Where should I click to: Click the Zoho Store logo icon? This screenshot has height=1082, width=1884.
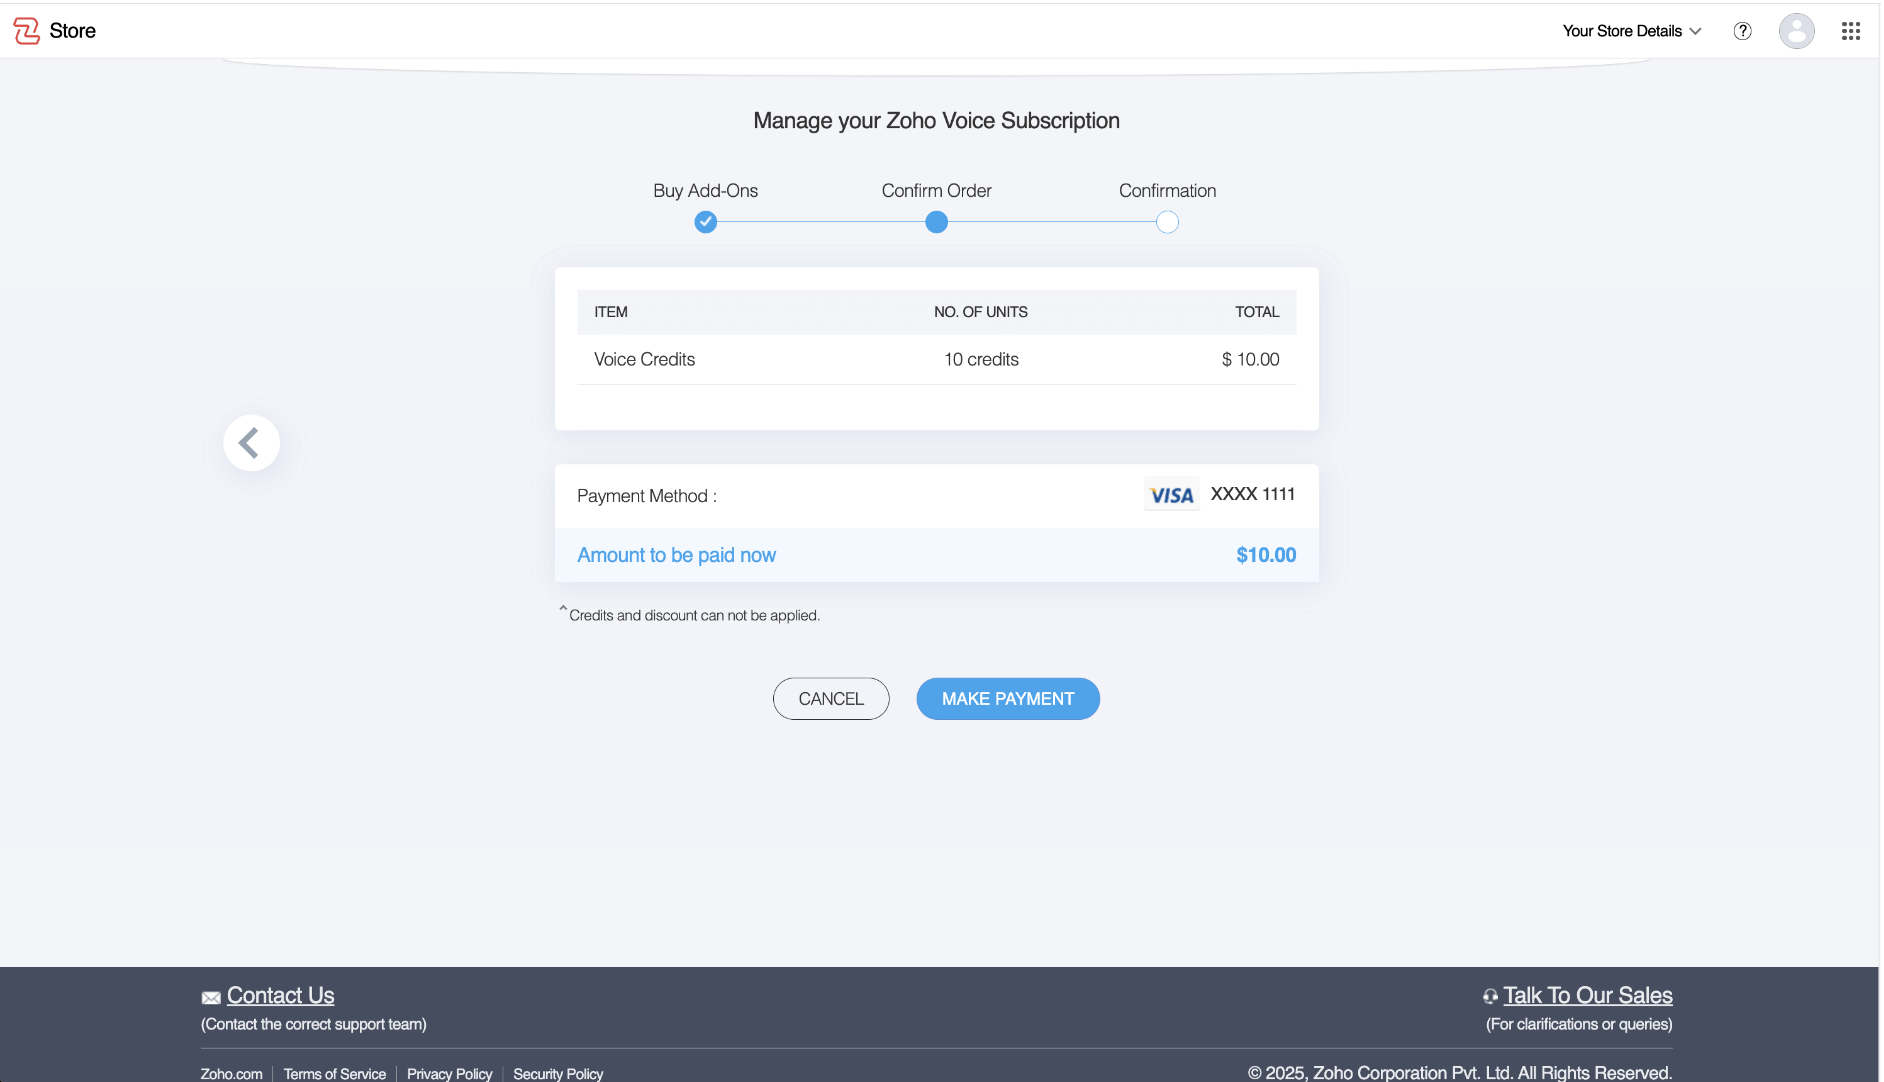27,31
